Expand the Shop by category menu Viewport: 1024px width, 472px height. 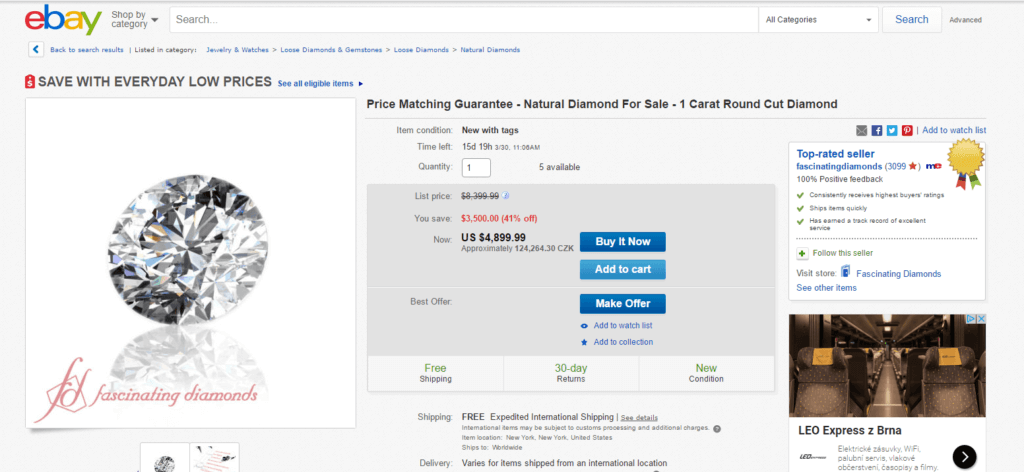coord(135,20)
